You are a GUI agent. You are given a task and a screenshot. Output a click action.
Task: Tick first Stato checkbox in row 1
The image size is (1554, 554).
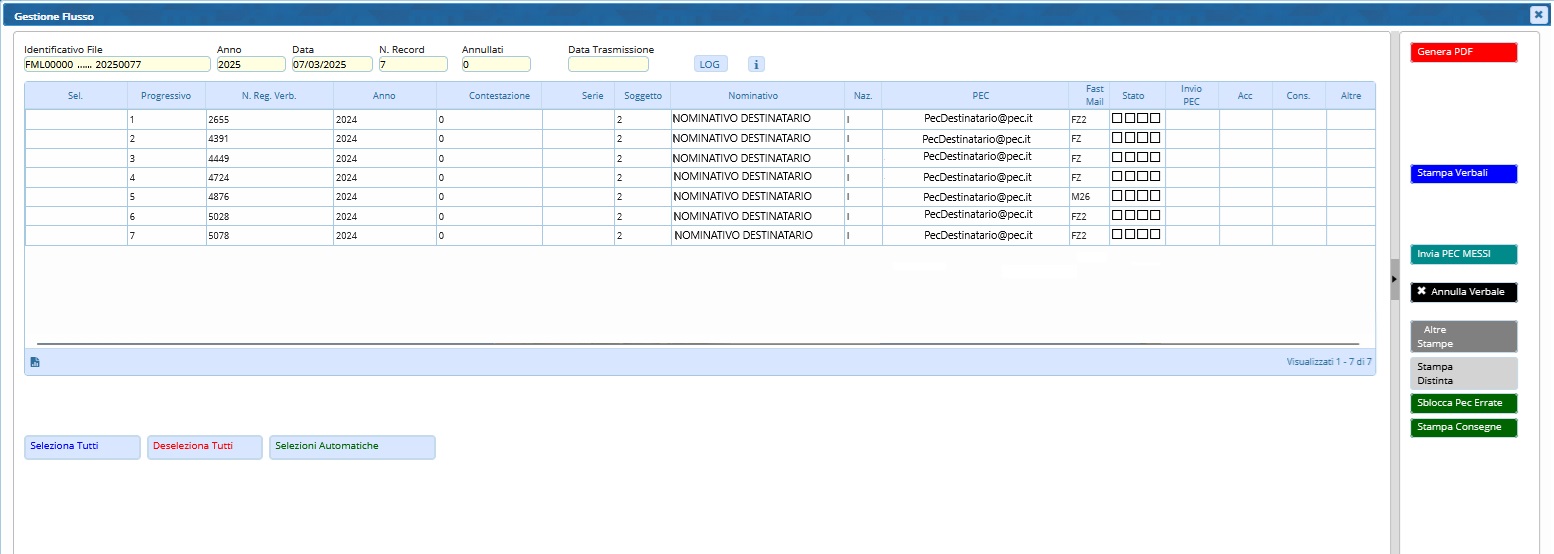point(1118,118)
